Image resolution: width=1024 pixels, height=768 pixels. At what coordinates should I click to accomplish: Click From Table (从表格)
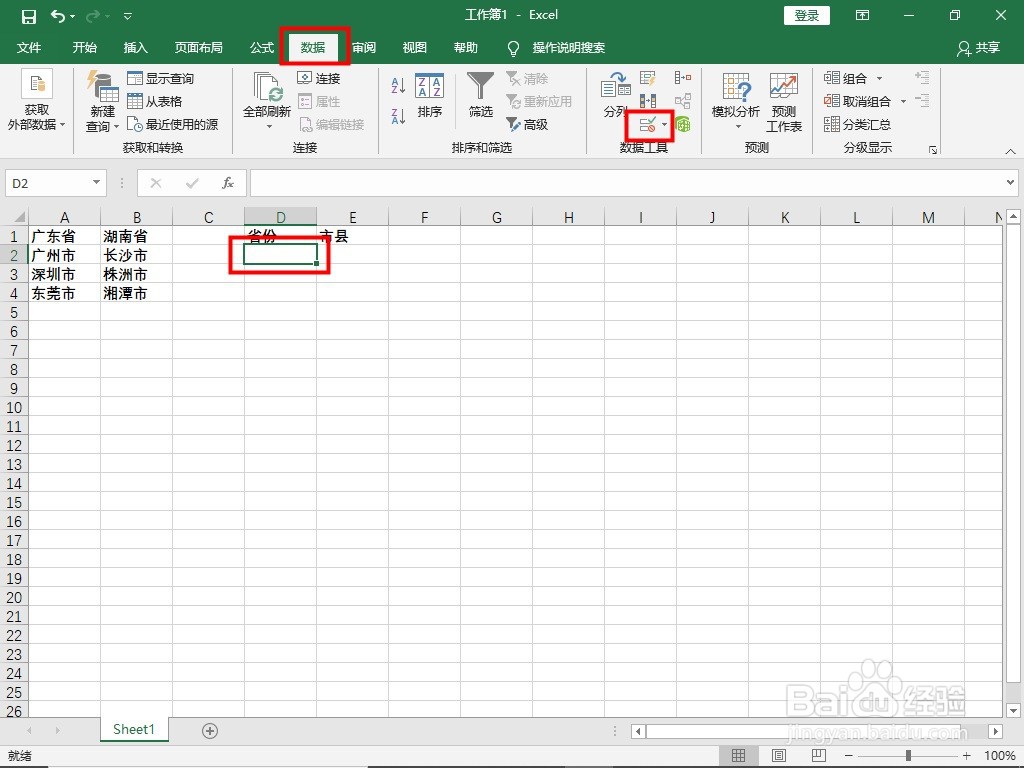155,101
